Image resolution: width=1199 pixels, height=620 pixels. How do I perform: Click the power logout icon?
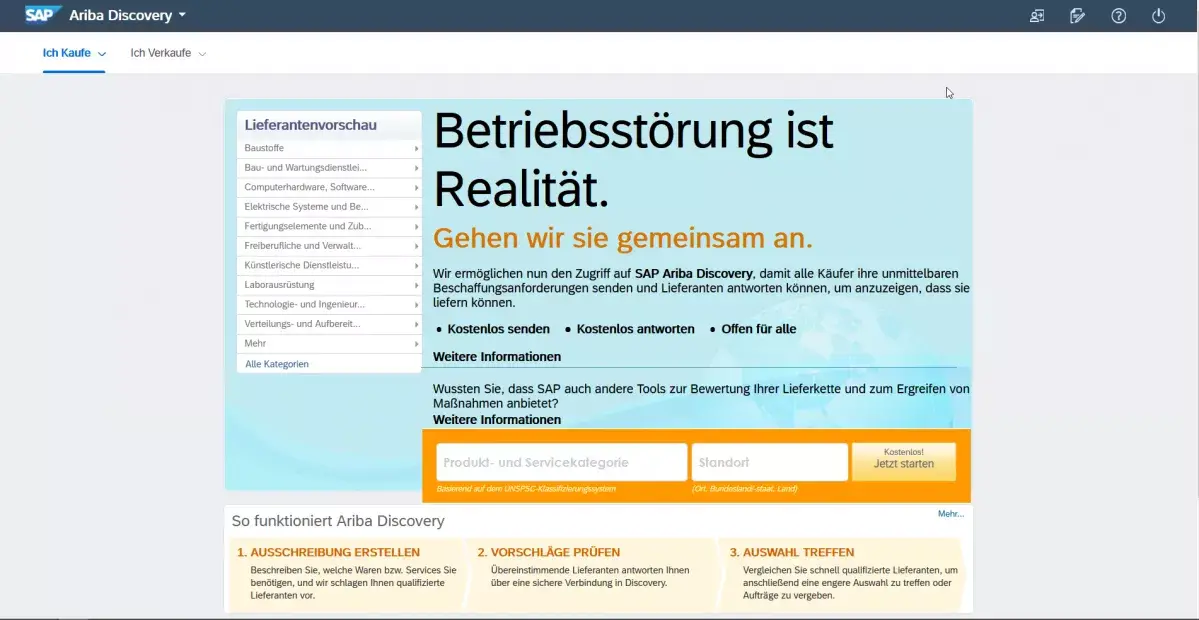pos(1158,15)
